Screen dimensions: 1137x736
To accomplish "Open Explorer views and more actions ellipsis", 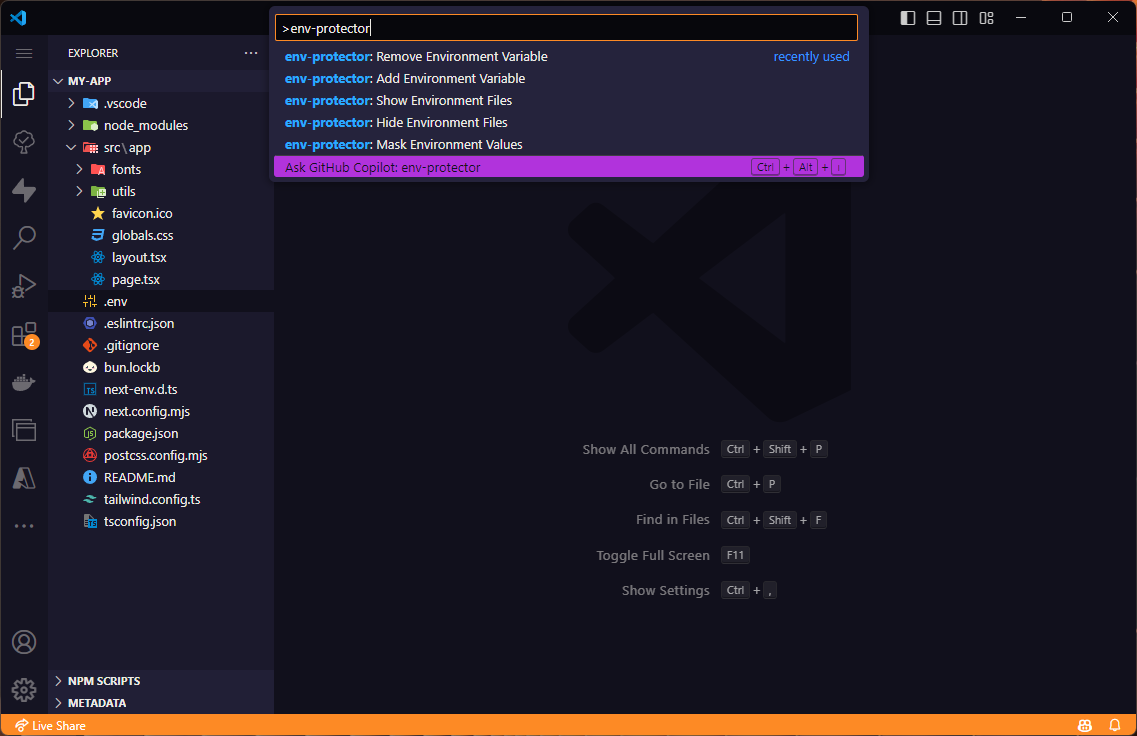I will 251,53.
